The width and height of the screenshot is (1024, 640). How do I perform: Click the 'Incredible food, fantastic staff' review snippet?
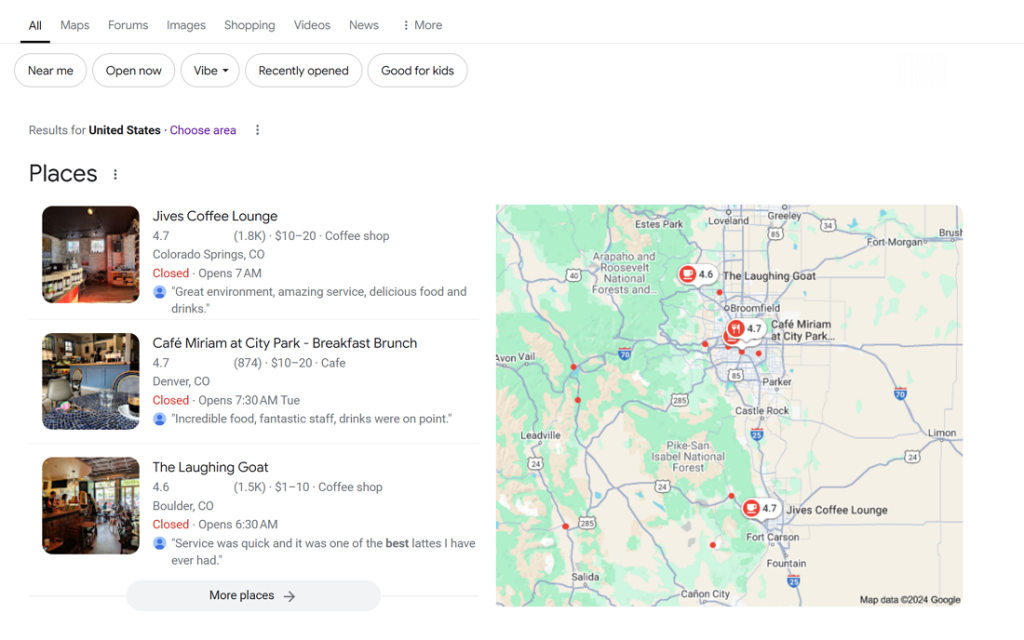tap(311, 419)
